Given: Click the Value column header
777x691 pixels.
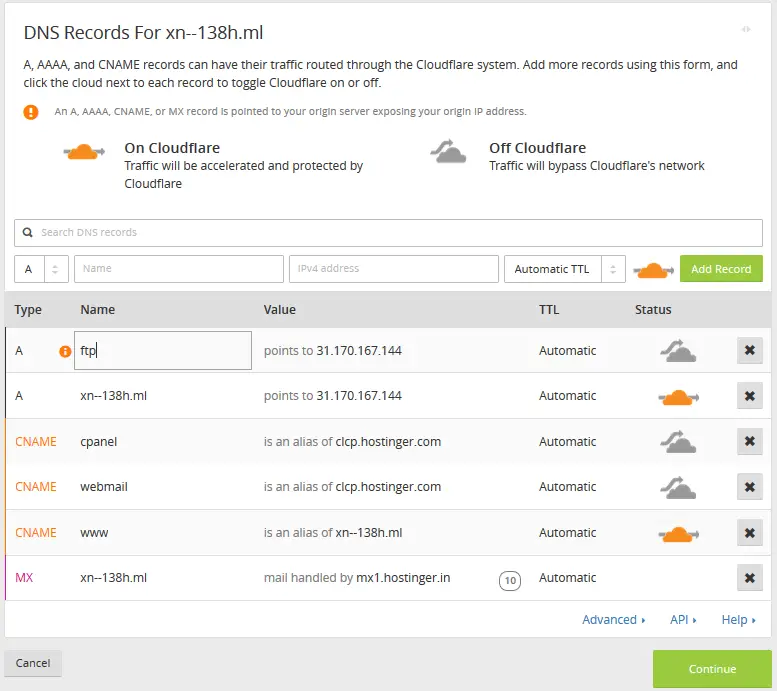Looking at the screenshot, I should (x=279, y=310).
